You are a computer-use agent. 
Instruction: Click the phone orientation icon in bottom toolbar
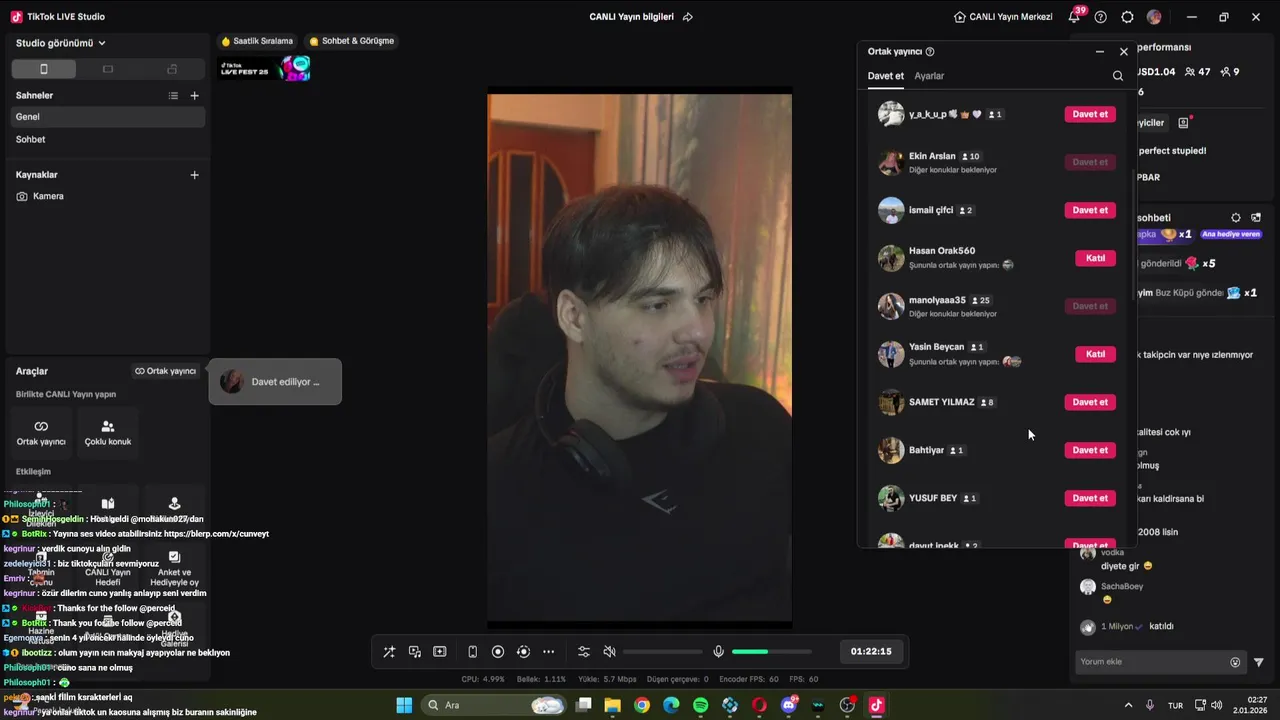point(473,652)
